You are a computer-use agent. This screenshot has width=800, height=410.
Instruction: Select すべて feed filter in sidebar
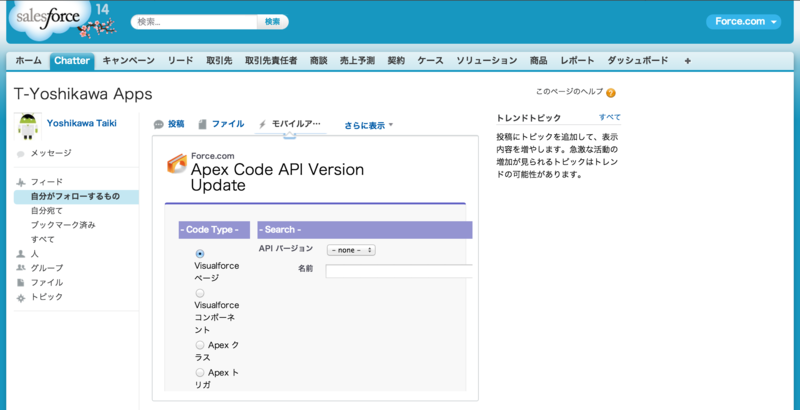coord(43,239)
